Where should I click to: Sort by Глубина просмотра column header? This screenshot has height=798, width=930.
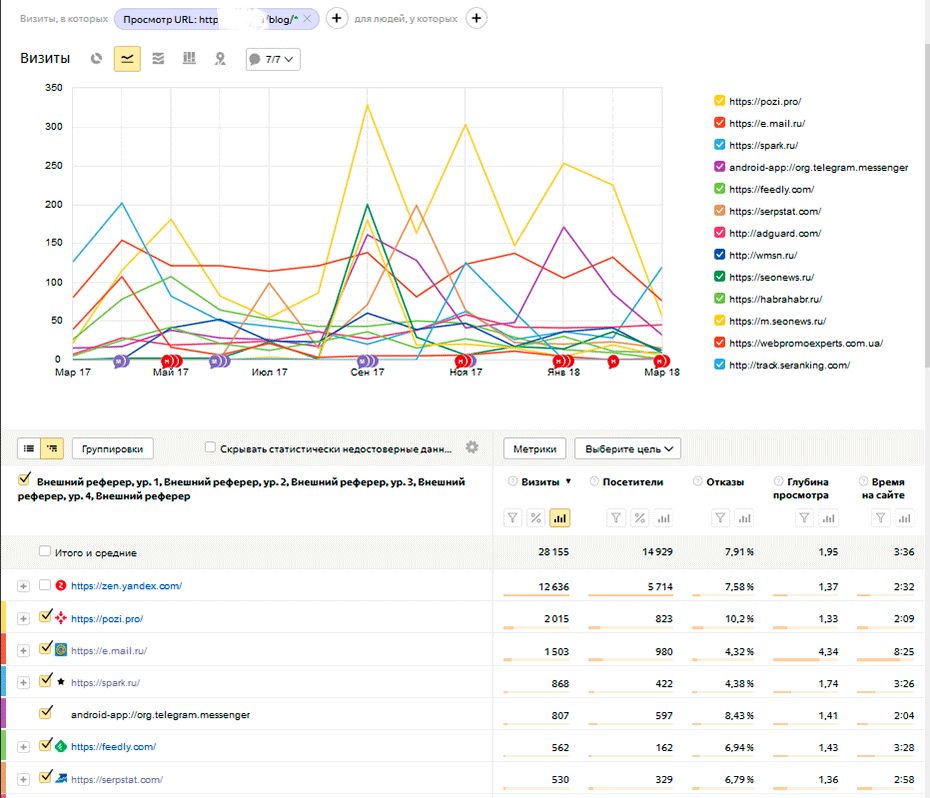(801, 488)
